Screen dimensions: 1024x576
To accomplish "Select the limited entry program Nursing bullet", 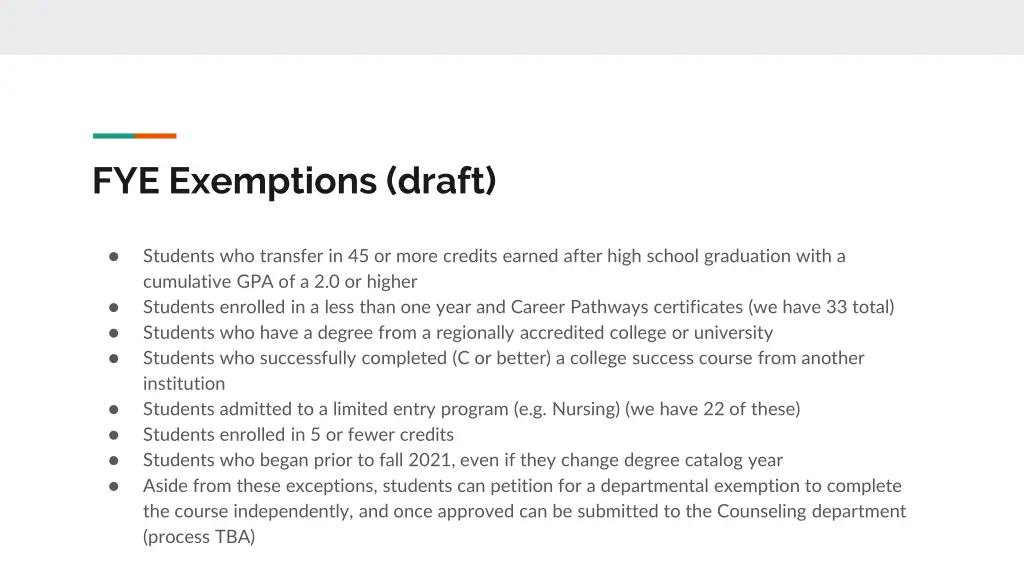I will pyautogui.click(x=471, y=409).
